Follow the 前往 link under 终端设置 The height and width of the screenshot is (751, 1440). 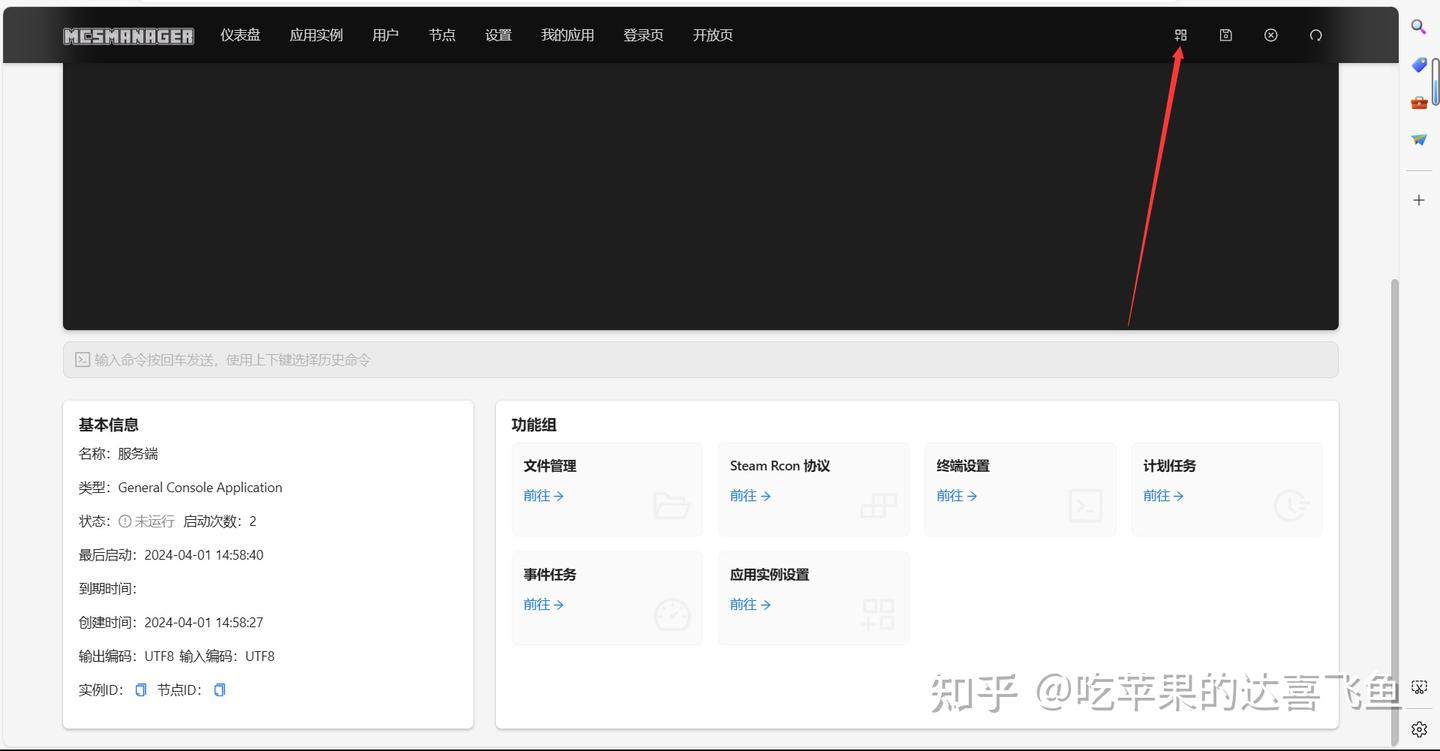tap(957, 496)
